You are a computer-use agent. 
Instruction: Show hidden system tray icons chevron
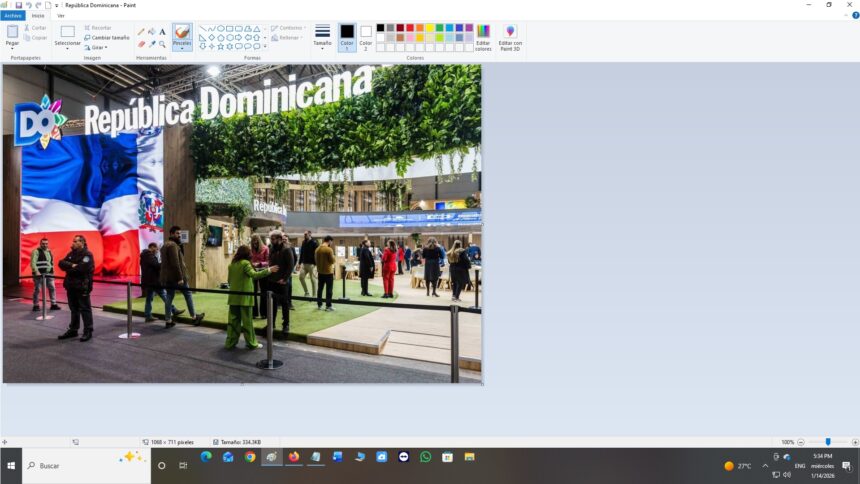[x=765, y=466]
